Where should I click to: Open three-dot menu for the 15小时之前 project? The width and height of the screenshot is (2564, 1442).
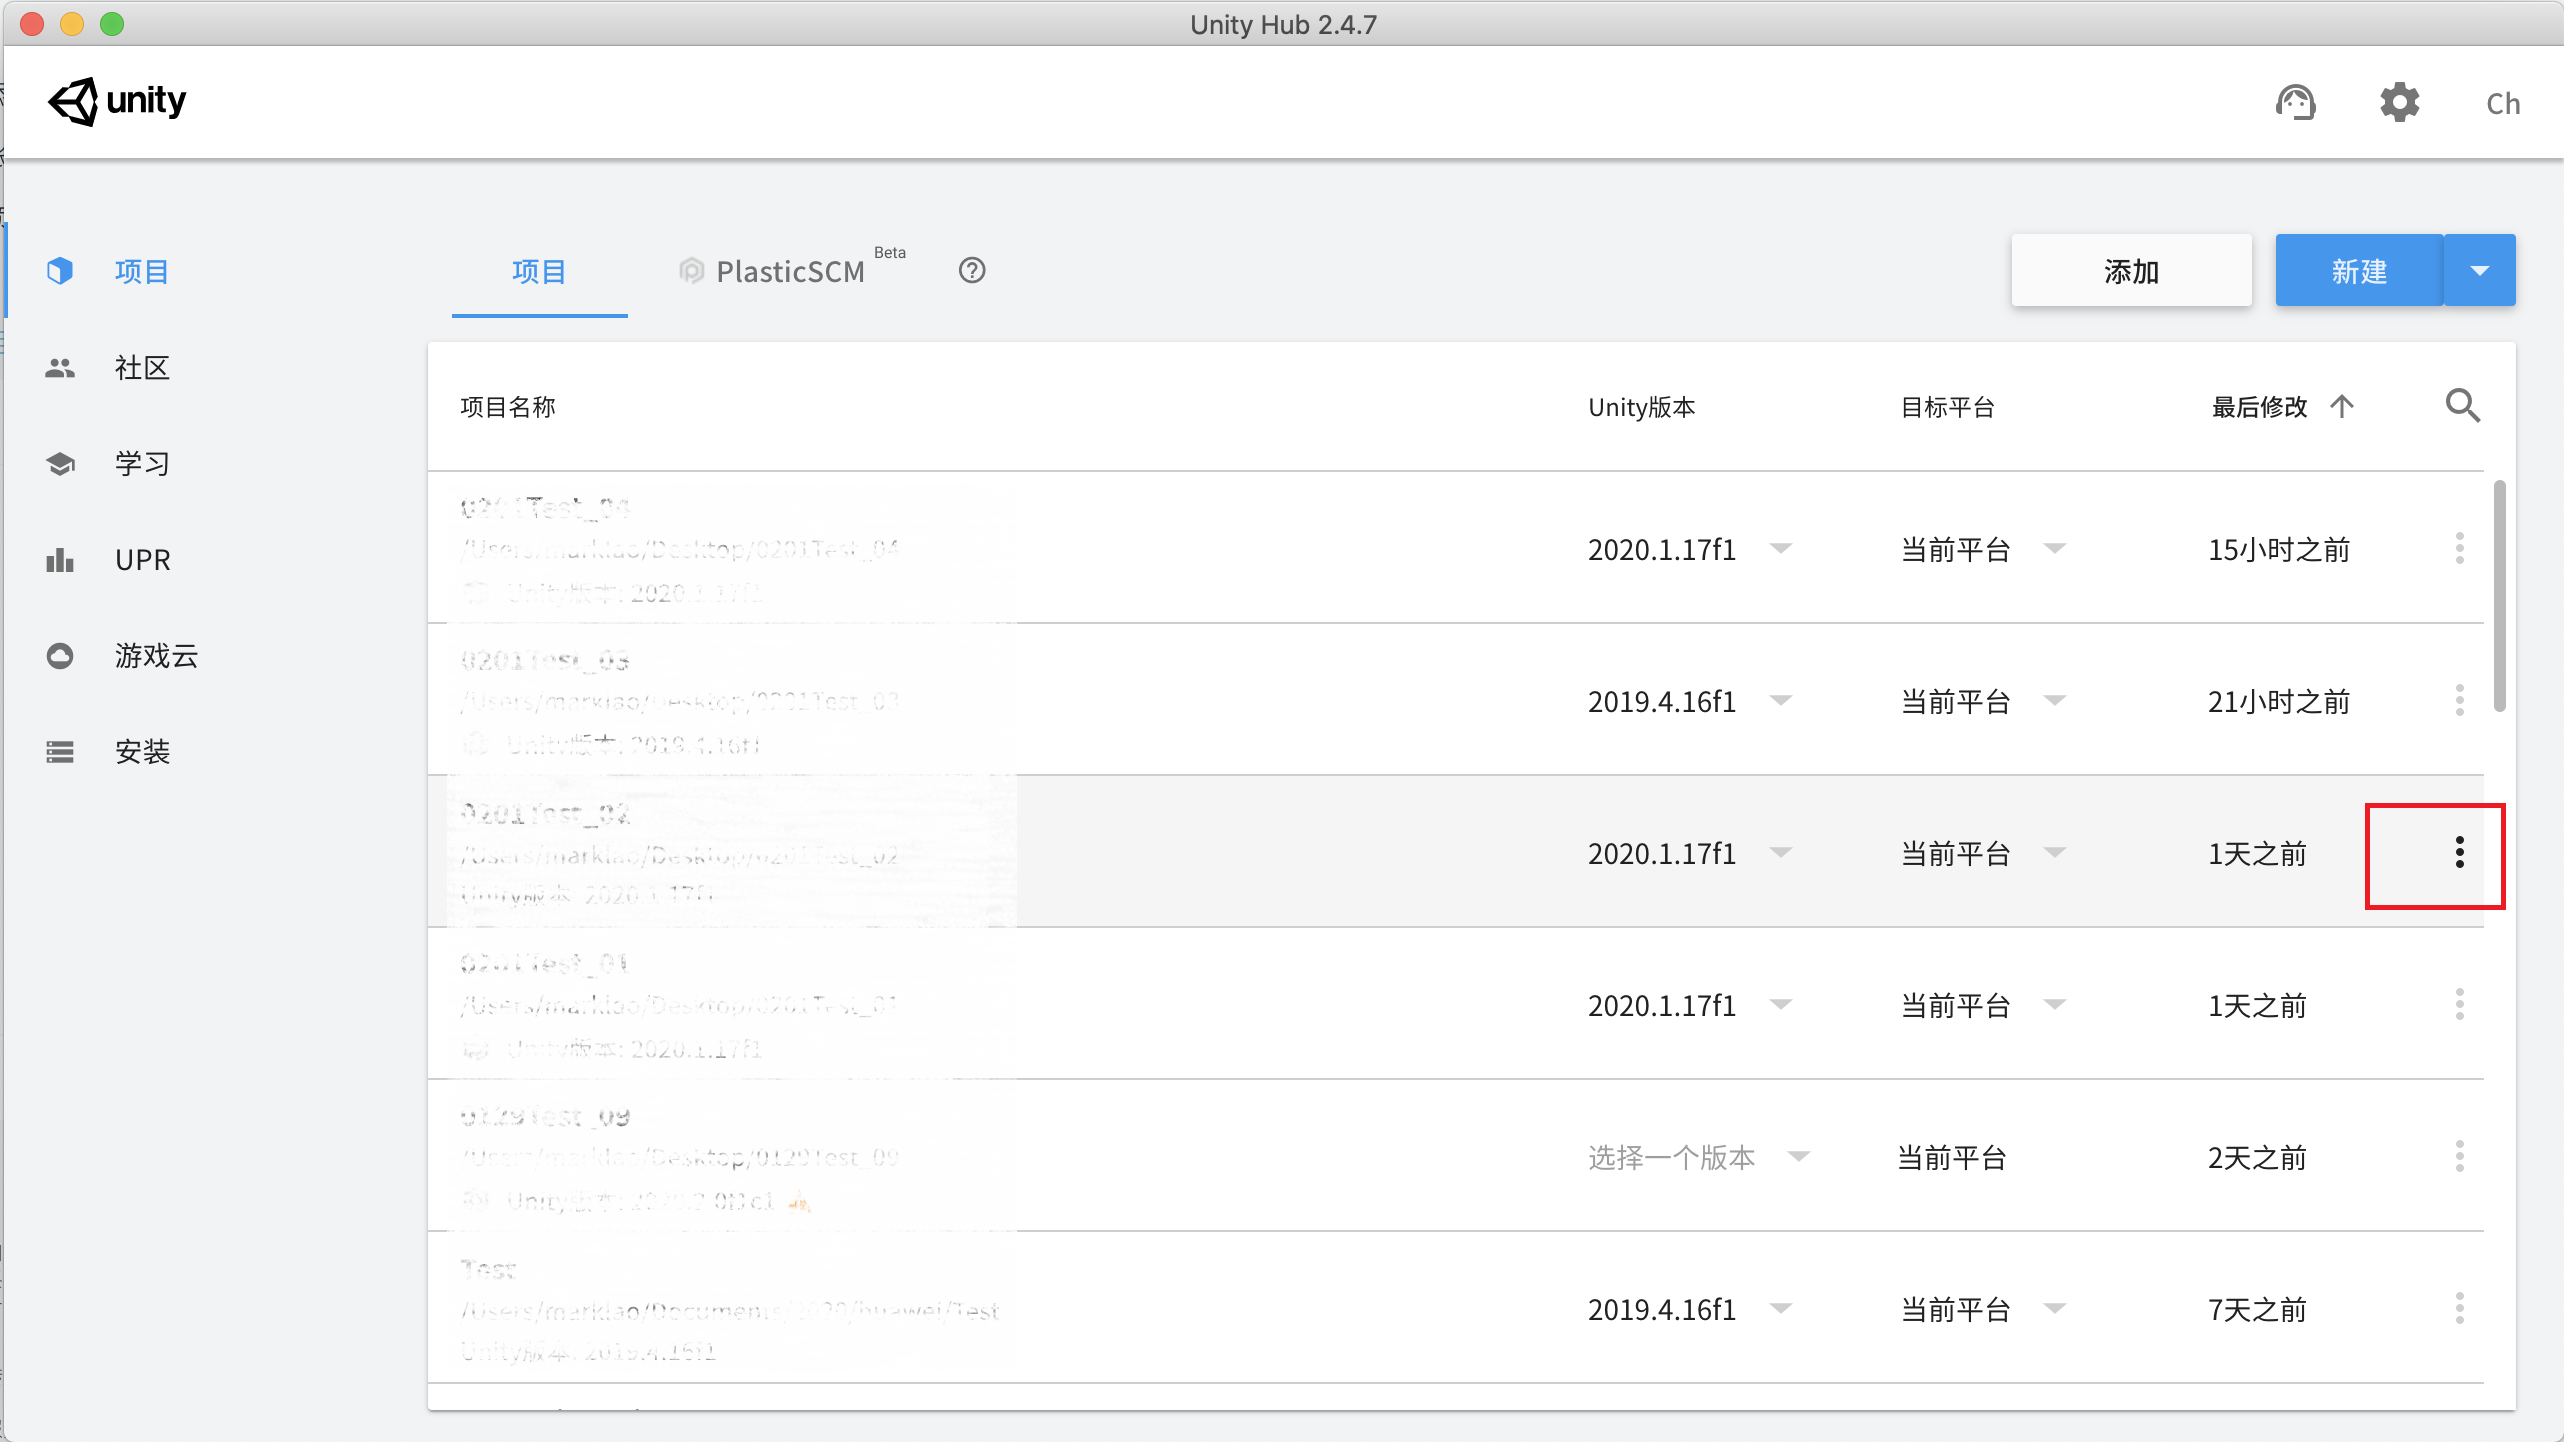click(2459, 549)
